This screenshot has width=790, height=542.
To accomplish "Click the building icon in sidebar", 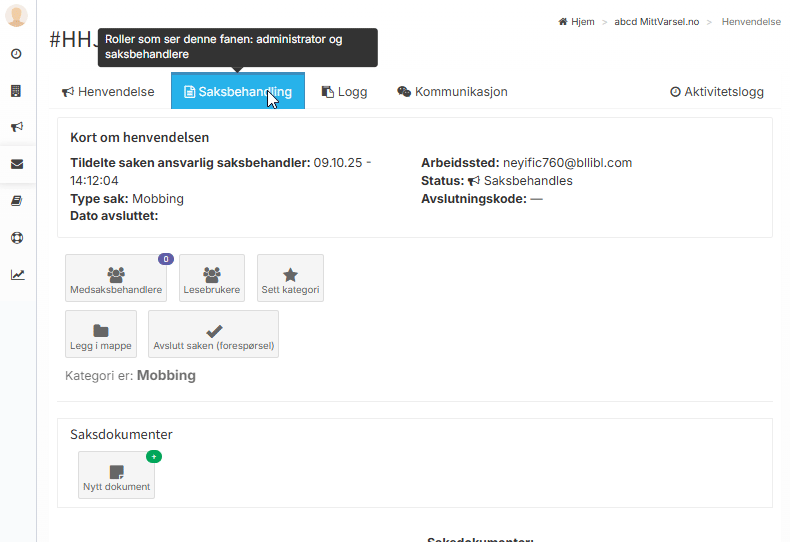I will 17,91.
